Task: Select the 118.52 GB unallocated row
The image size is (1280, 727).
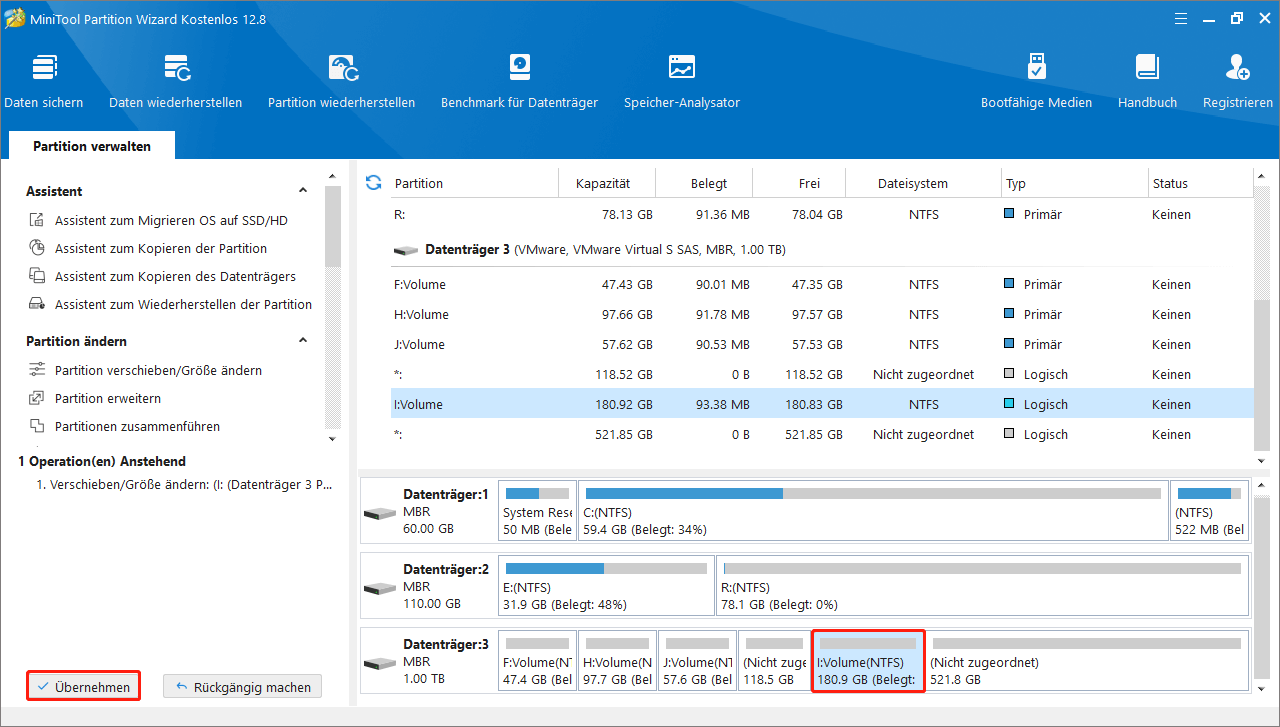Action: click(820, 375)
